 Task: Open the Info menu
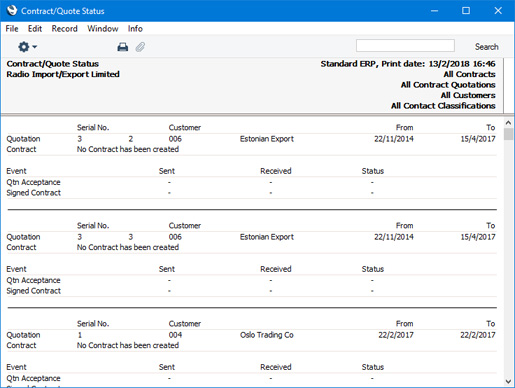[135, 29]
